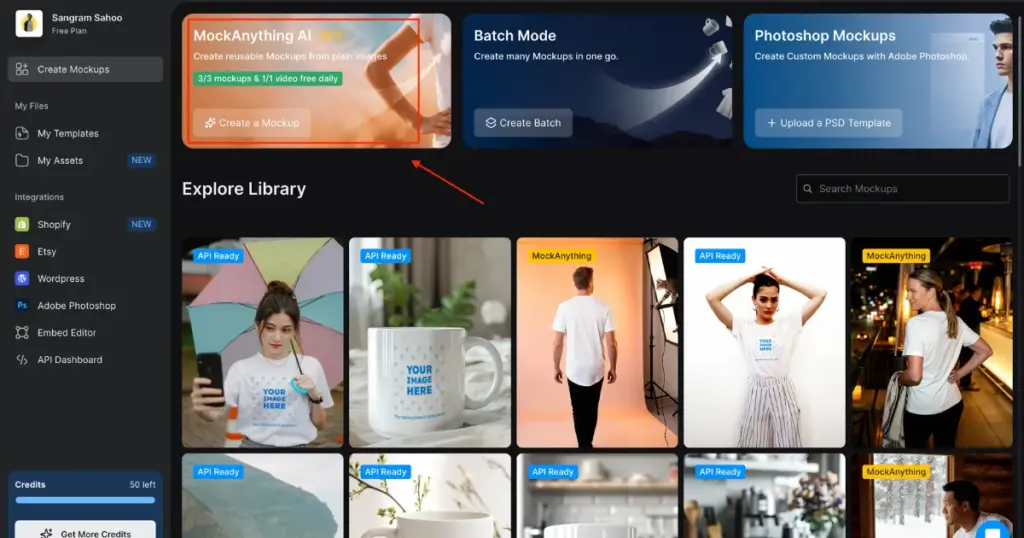The image size is (1024, 538).
Task: Click the NEW badge beside My Assets
Action: (141, 160)
